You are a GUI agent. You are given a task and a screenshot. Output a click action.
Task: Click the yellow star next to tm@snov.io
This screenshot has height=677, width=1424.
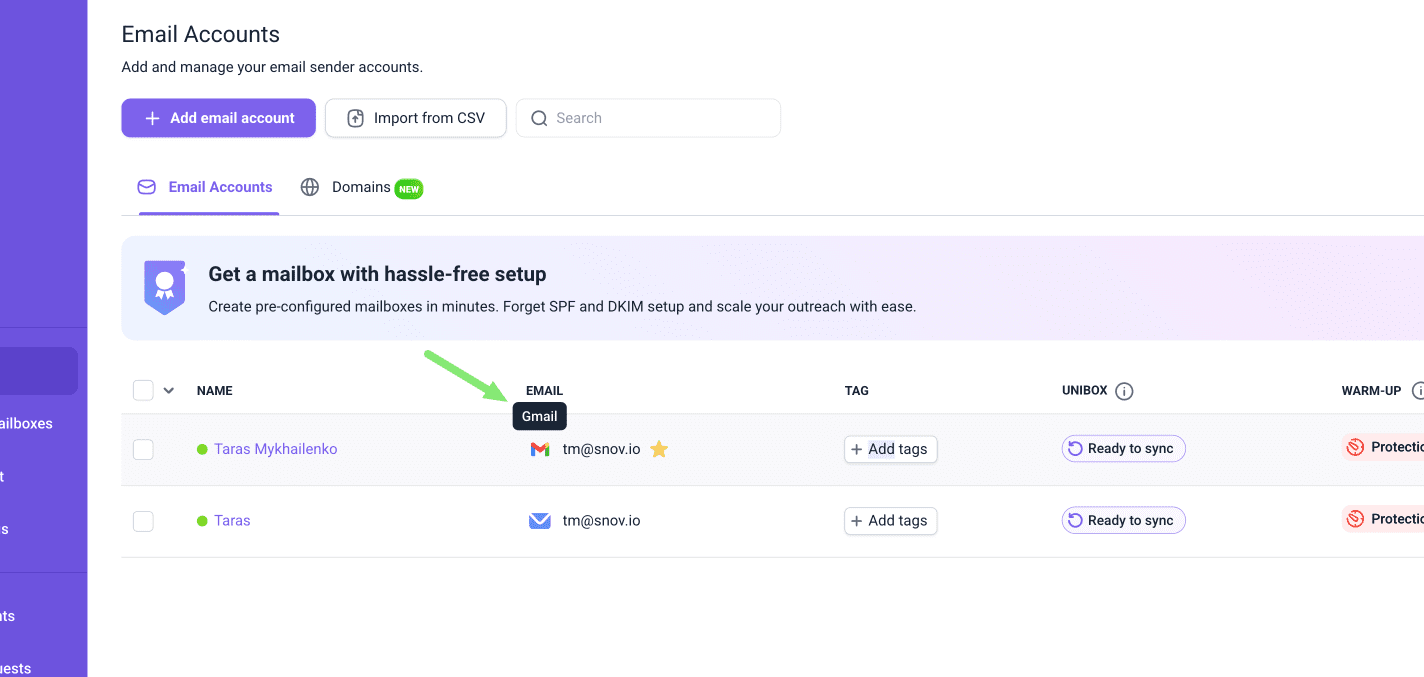pyautogui.click(x=659, y=449)
